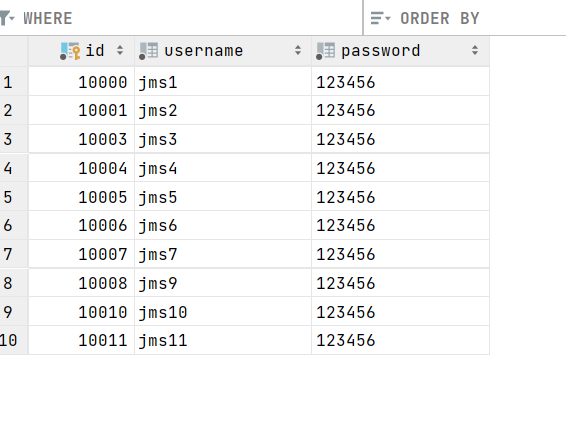
Task: Toggle sort arrows on id column
Action: click(x=120, y=50)
